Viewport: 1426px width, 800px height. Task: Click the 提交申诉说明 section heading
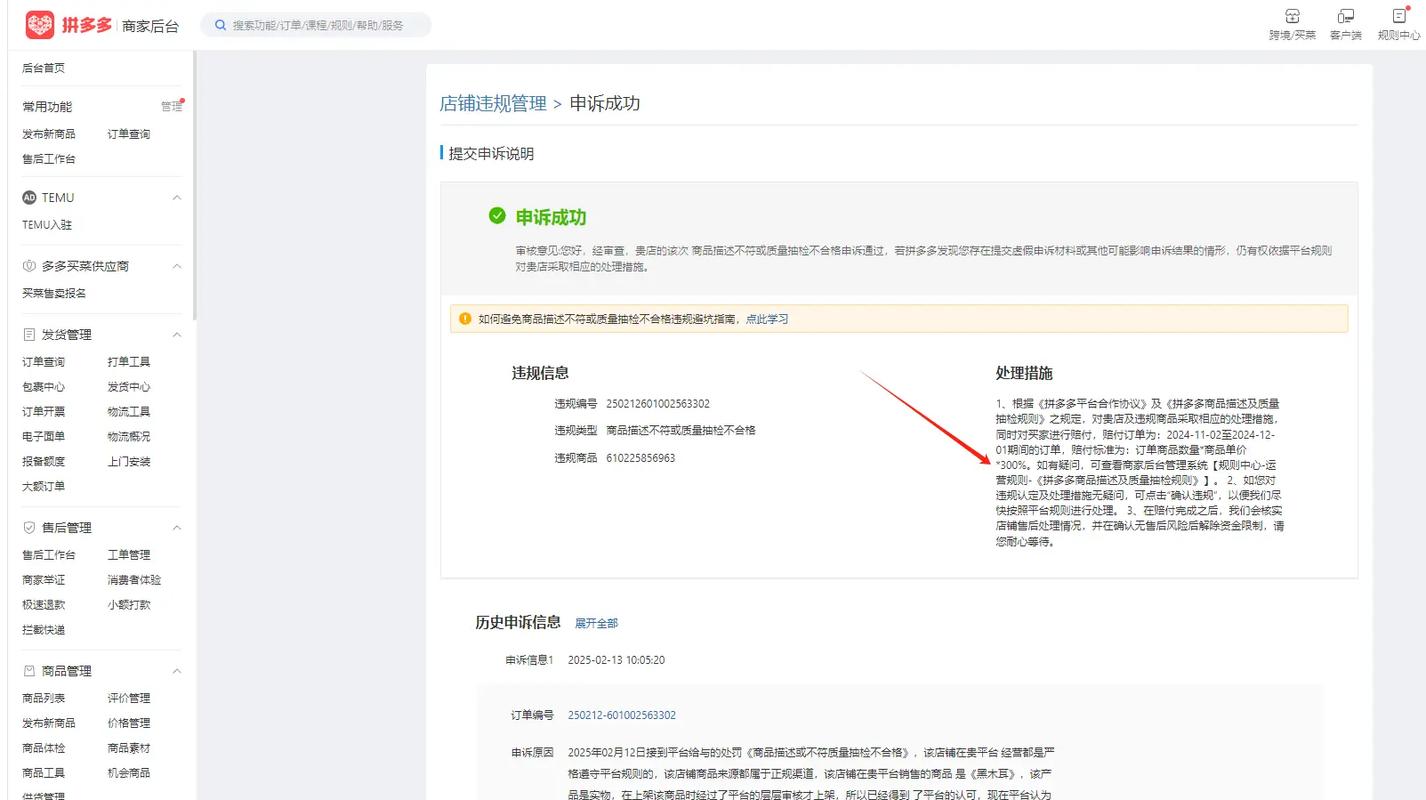tap(491, 154)
